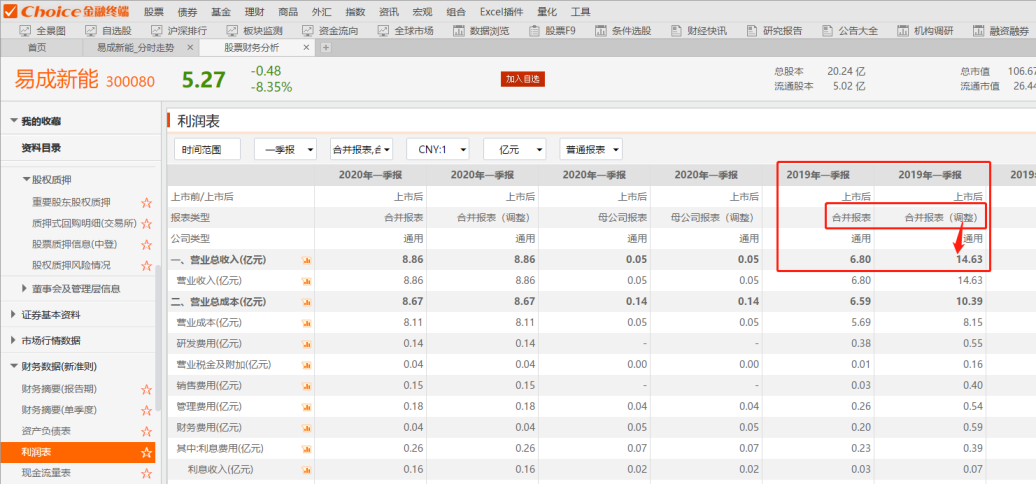Open 资料目录 in sidebar
The width and height of the screenshot is (1036, 484).
pos(42,148)
